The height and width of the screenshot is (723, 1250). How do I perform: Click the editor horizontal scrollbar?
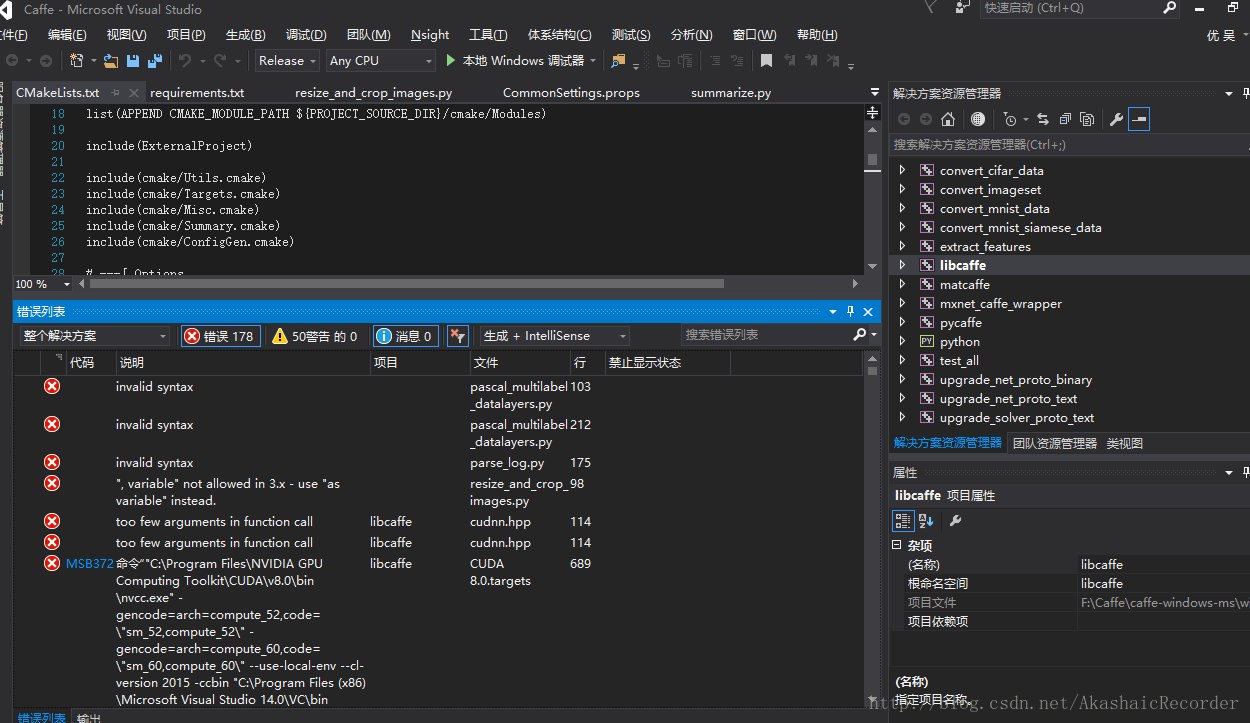(x=406, y=284)
